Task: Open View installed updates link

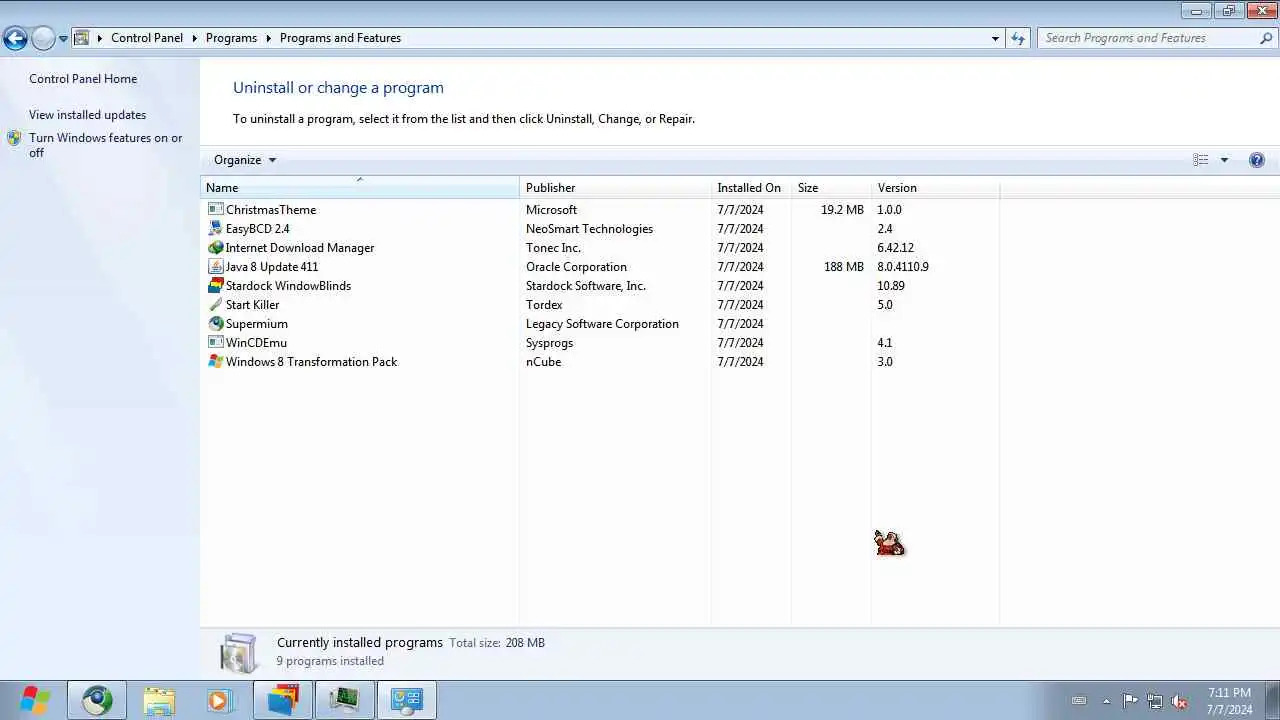Action: [x=87, y=115]
